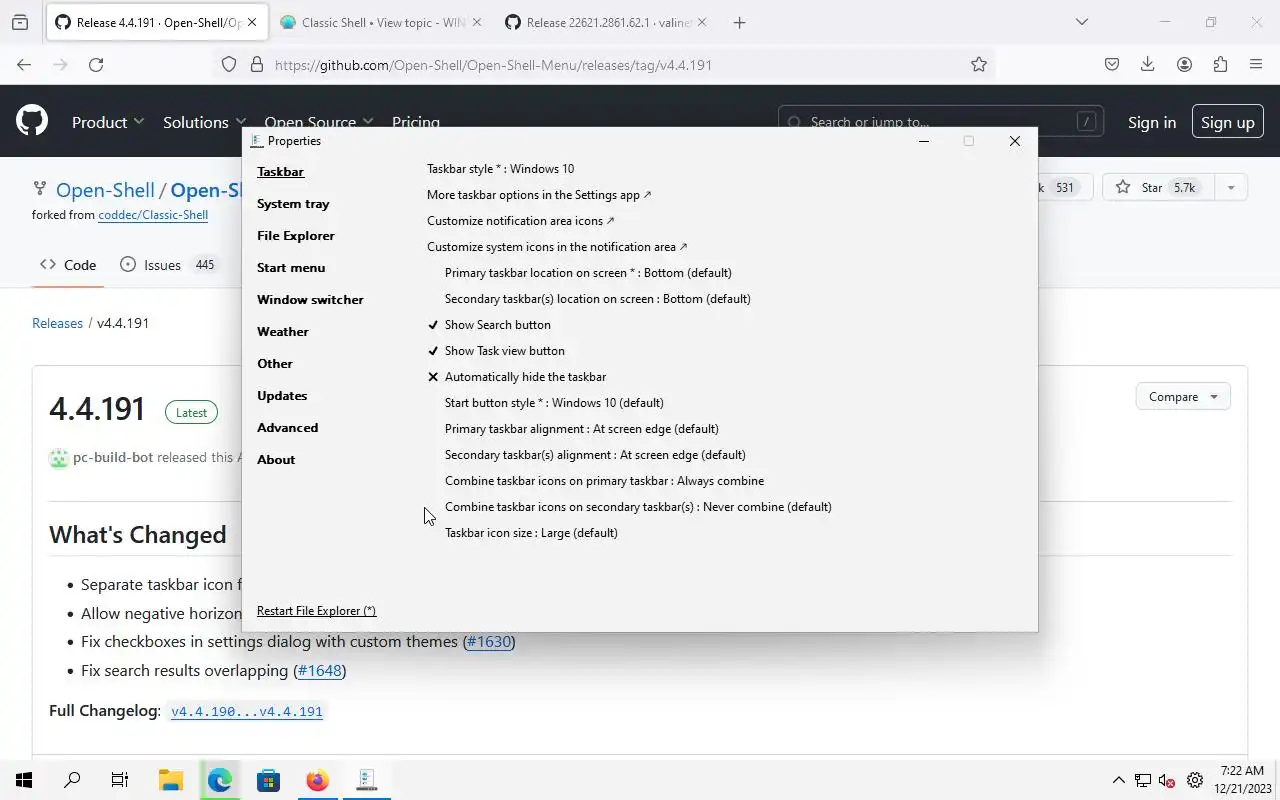Screen dimensions: 1280x800
Task: Reload the GitHub page
Action: point(96,64)
